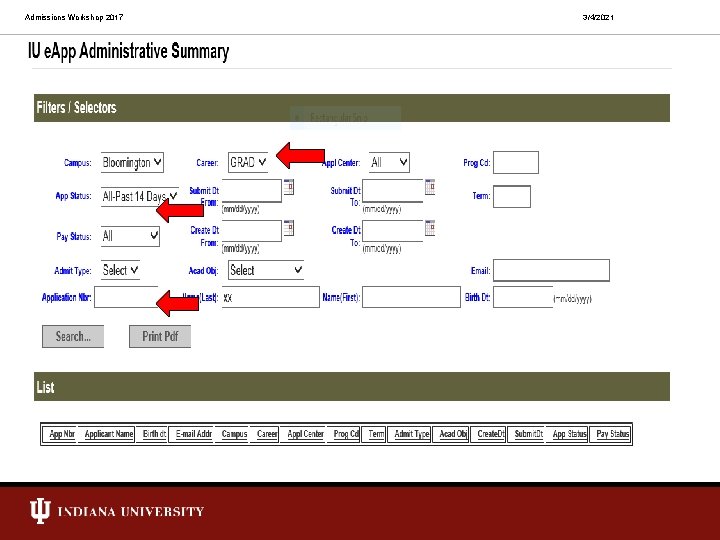Click the INDIANA UNIVERSITY footer wordmark
Screen dimensions: 720x540
[131, 512]
